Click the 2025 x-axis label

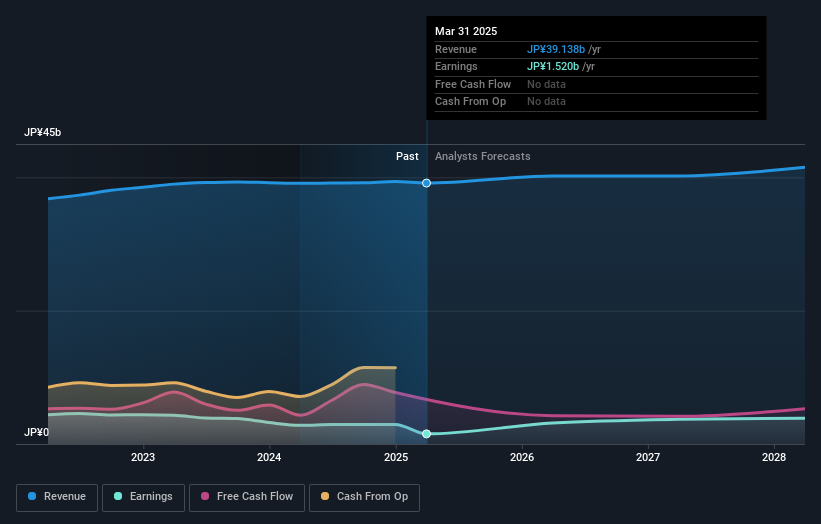coord(396,457)
